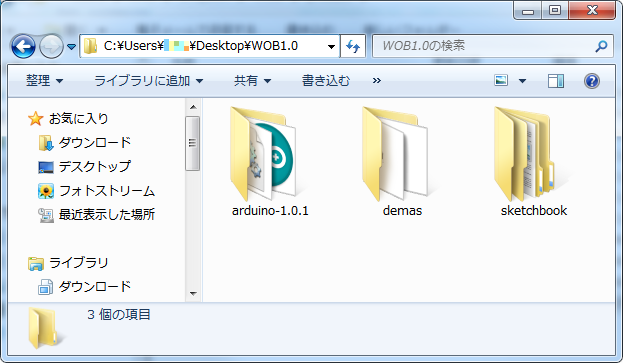
Task: Click the 3 個の項目 status text
Action: point(119,315)
